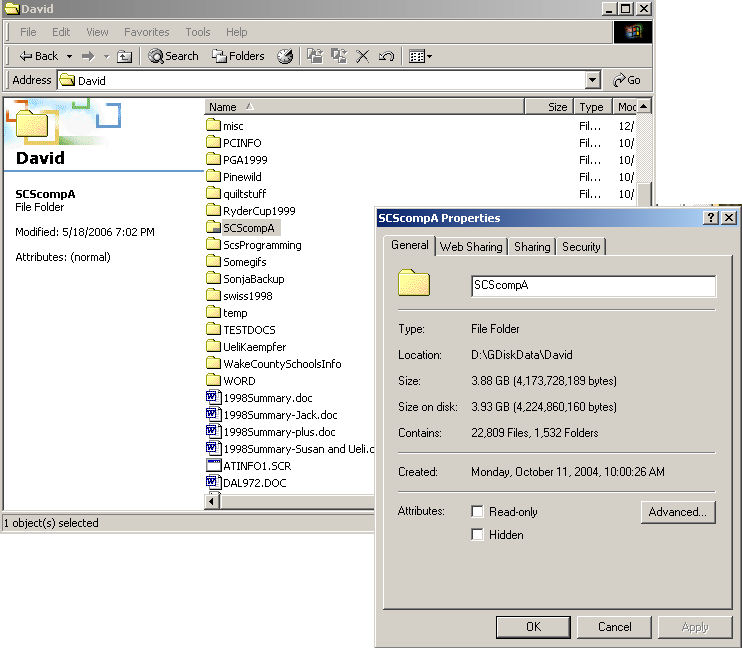Select the WakeCountySchoolsInfo folder

click(x=281, y=364)
